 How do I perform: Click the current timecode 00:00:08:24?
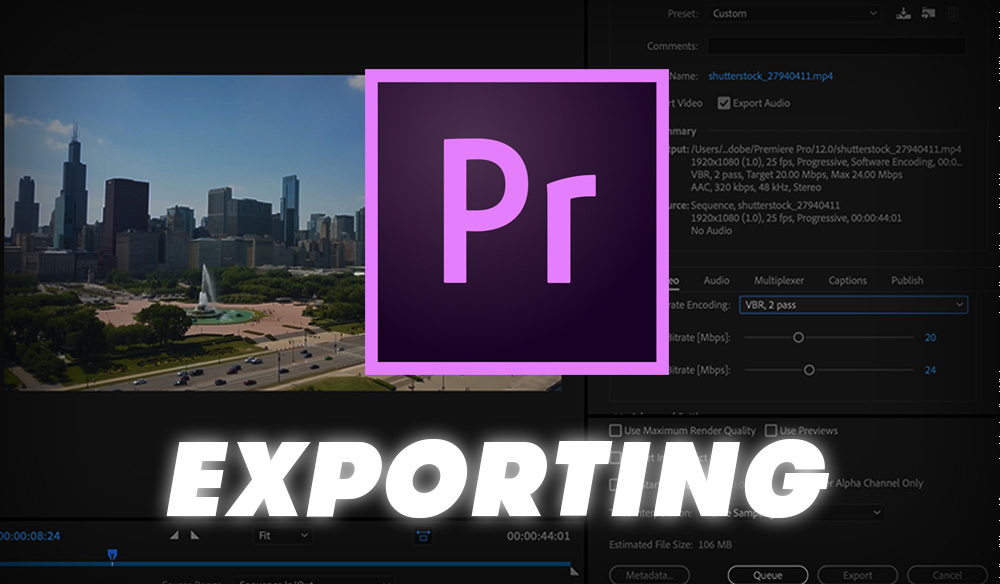point(30,536)
